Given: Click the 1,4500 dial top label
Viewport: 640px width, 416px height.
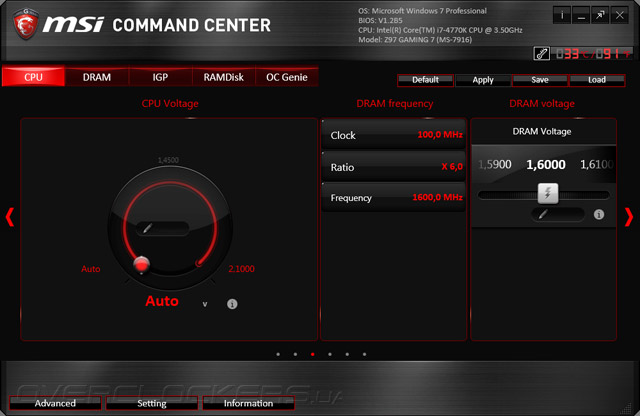Looking at the screenshot, I should tap(168, 160).
